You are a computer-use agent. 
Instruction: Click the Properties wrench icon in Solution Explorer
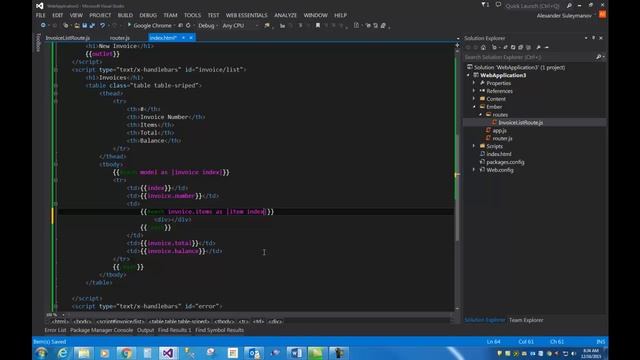coord(539,47)
